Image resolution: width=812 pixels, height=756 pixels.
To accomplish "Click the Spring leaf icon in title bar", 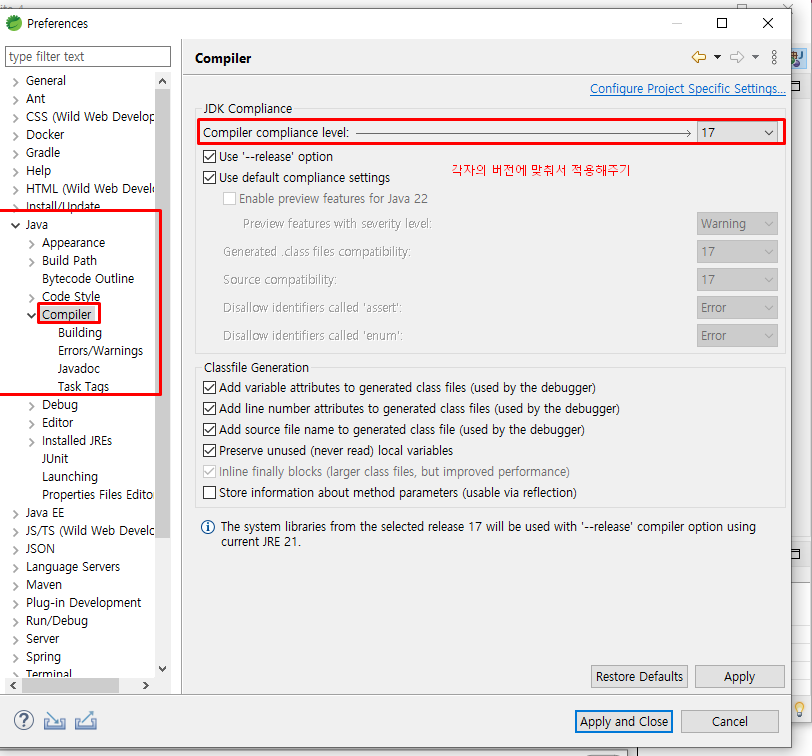I will point(14,23).
